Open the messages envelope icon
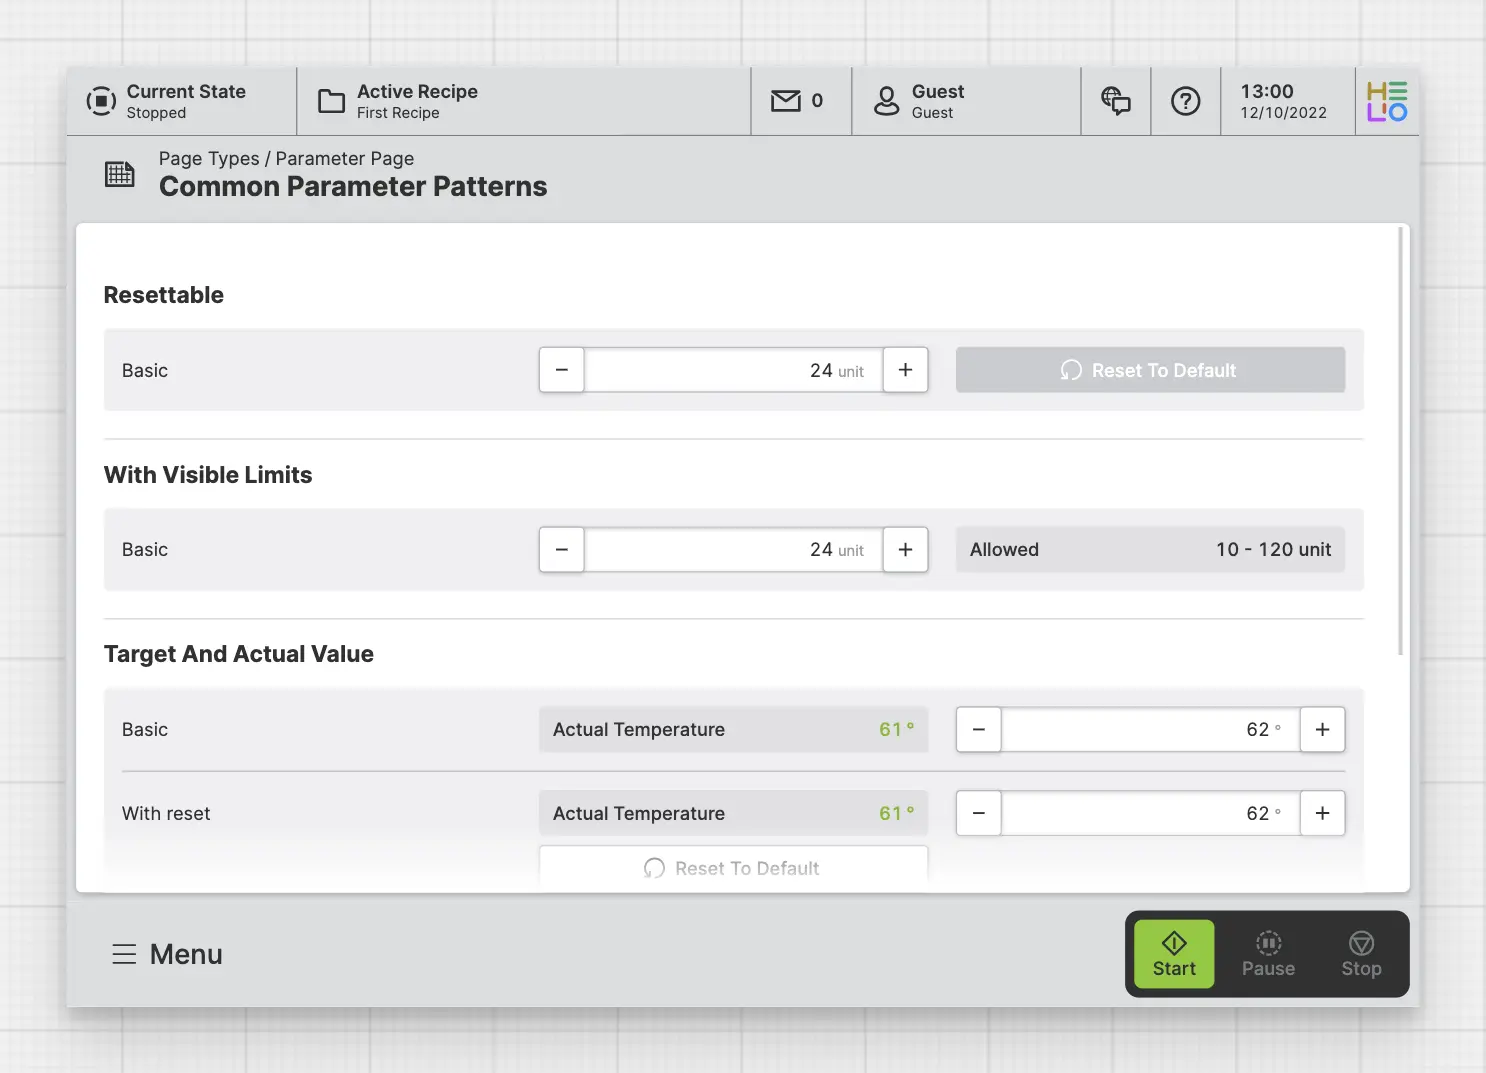 point(786,101)
